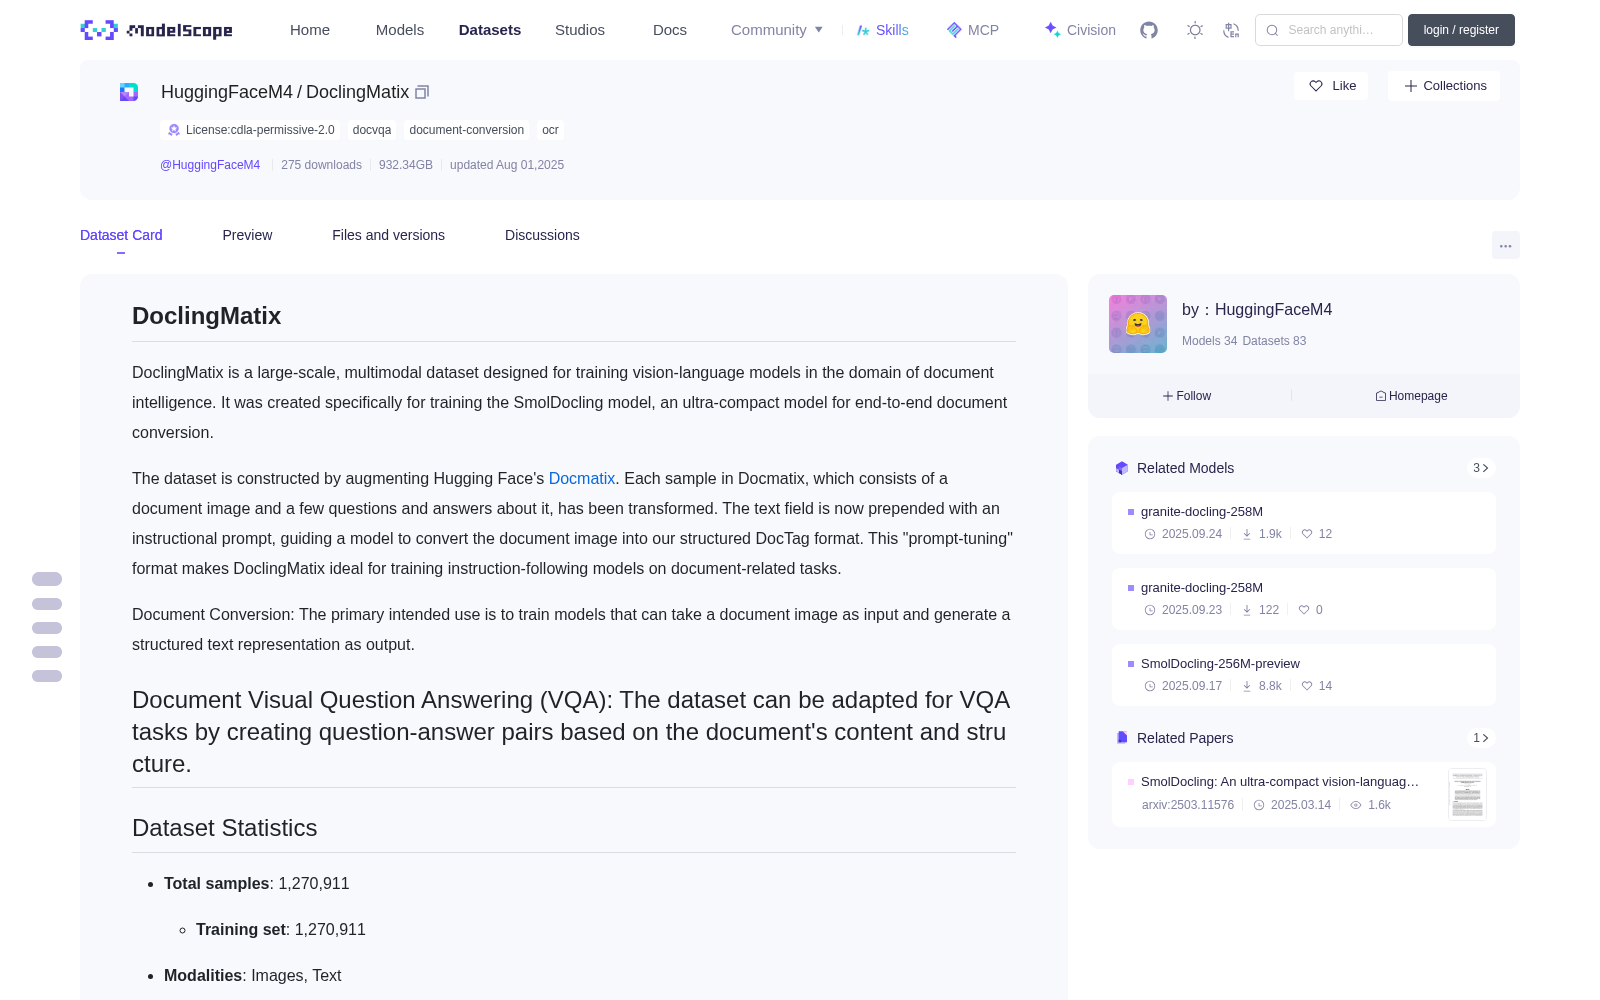Like this dataset
The width and height of the screenshot is (1600, 1000).
pos(1331,86)
